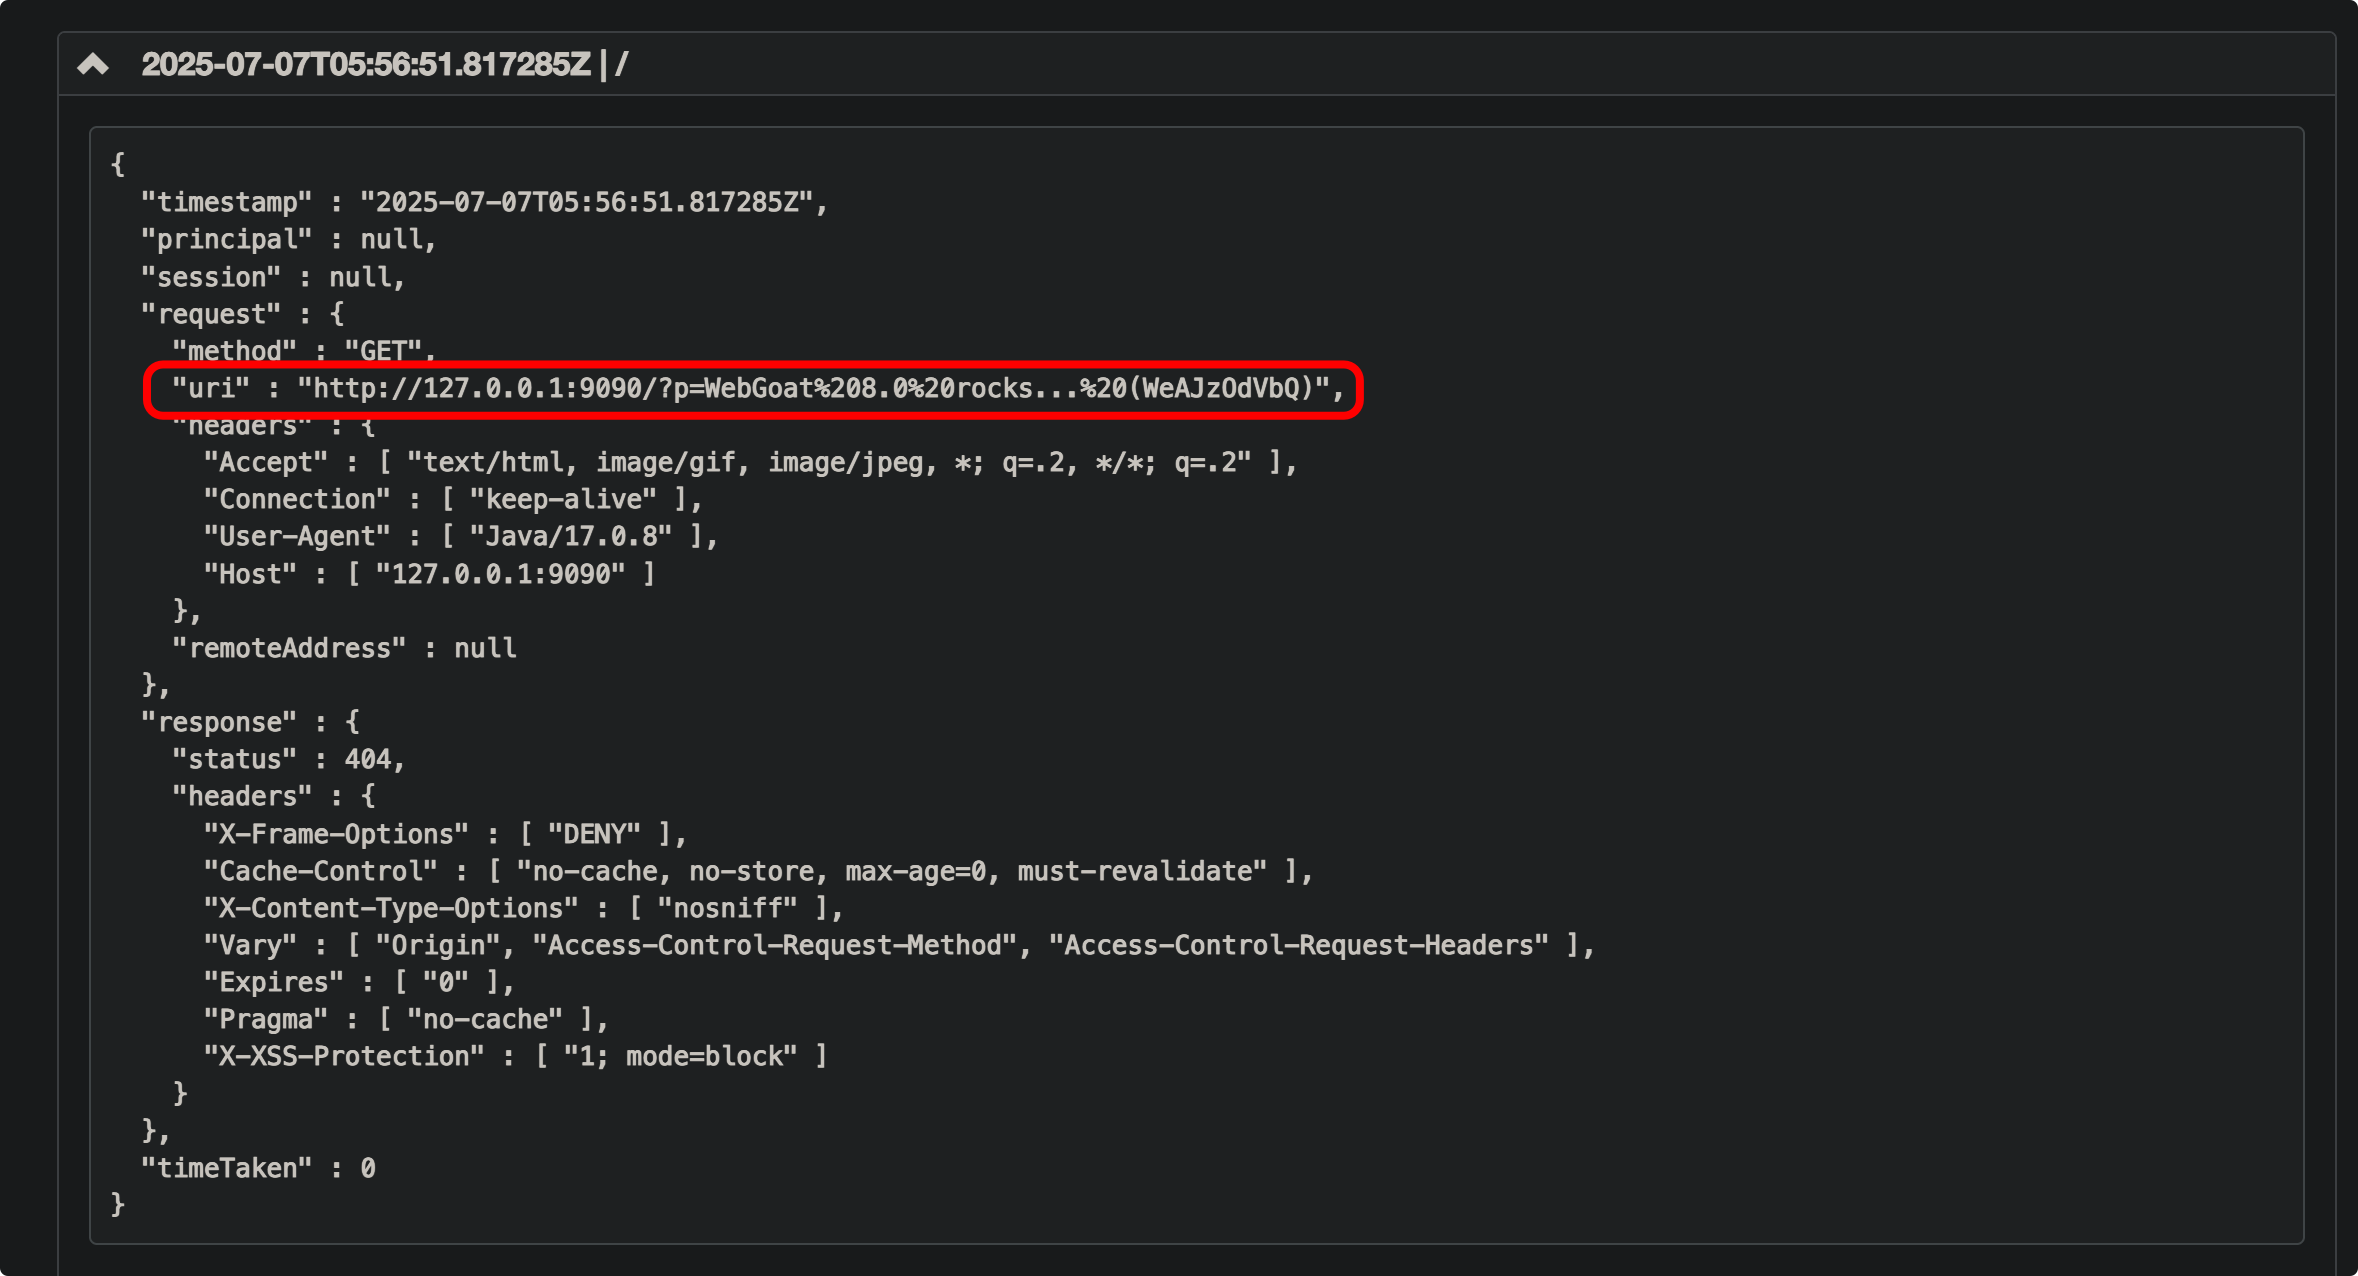Click the "Pragma" no-cache line
This screenshot has width=2358, height=1276.
point(407,1019)
